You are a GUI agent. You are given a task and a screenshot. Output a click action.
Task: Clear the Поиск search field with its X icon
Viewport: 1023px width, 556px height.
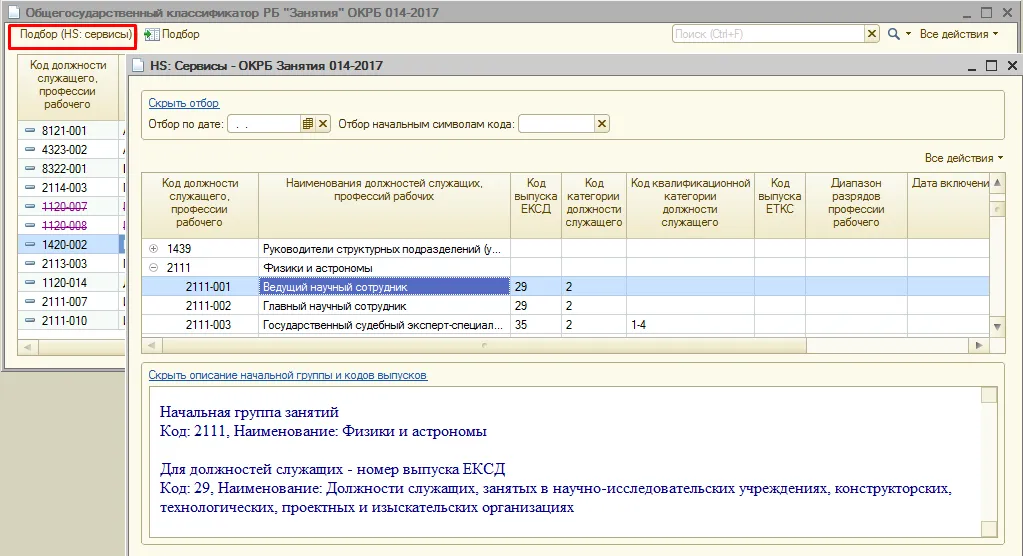[872, 34]
